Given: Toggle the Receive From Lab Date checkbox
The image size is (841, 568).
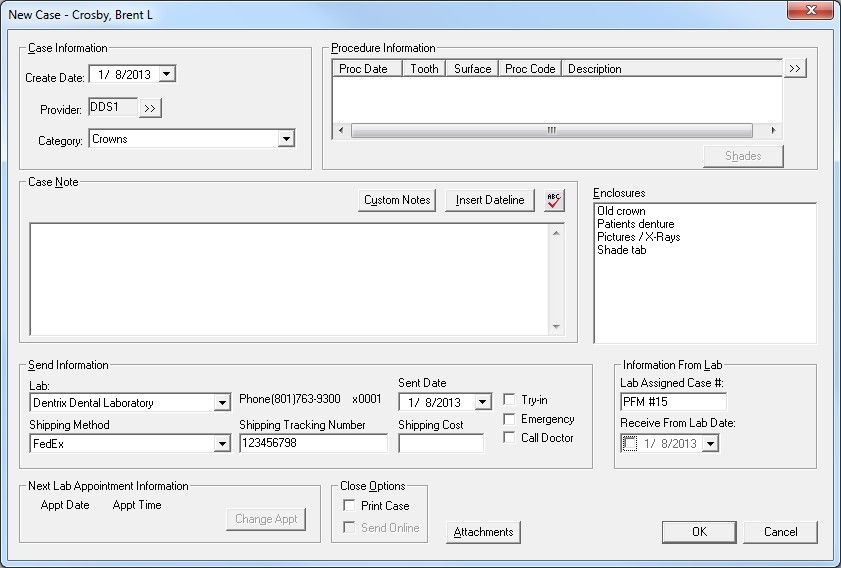Looking at the screenshot, I should pos(630,444).
